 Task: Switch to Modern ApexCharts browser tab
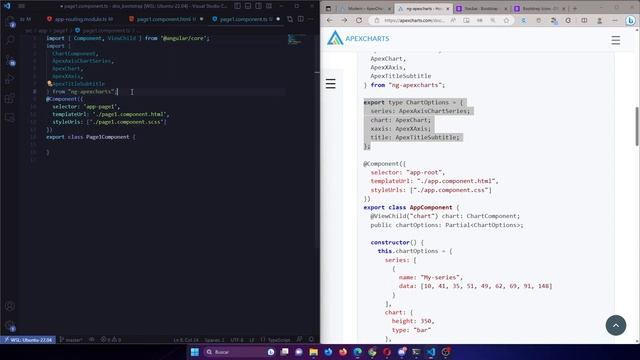tap(365, 9)
